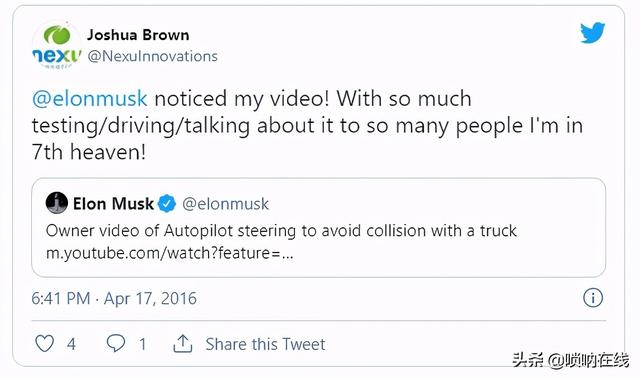Open the @NexuInnovations handle

(x=153, y=56)
